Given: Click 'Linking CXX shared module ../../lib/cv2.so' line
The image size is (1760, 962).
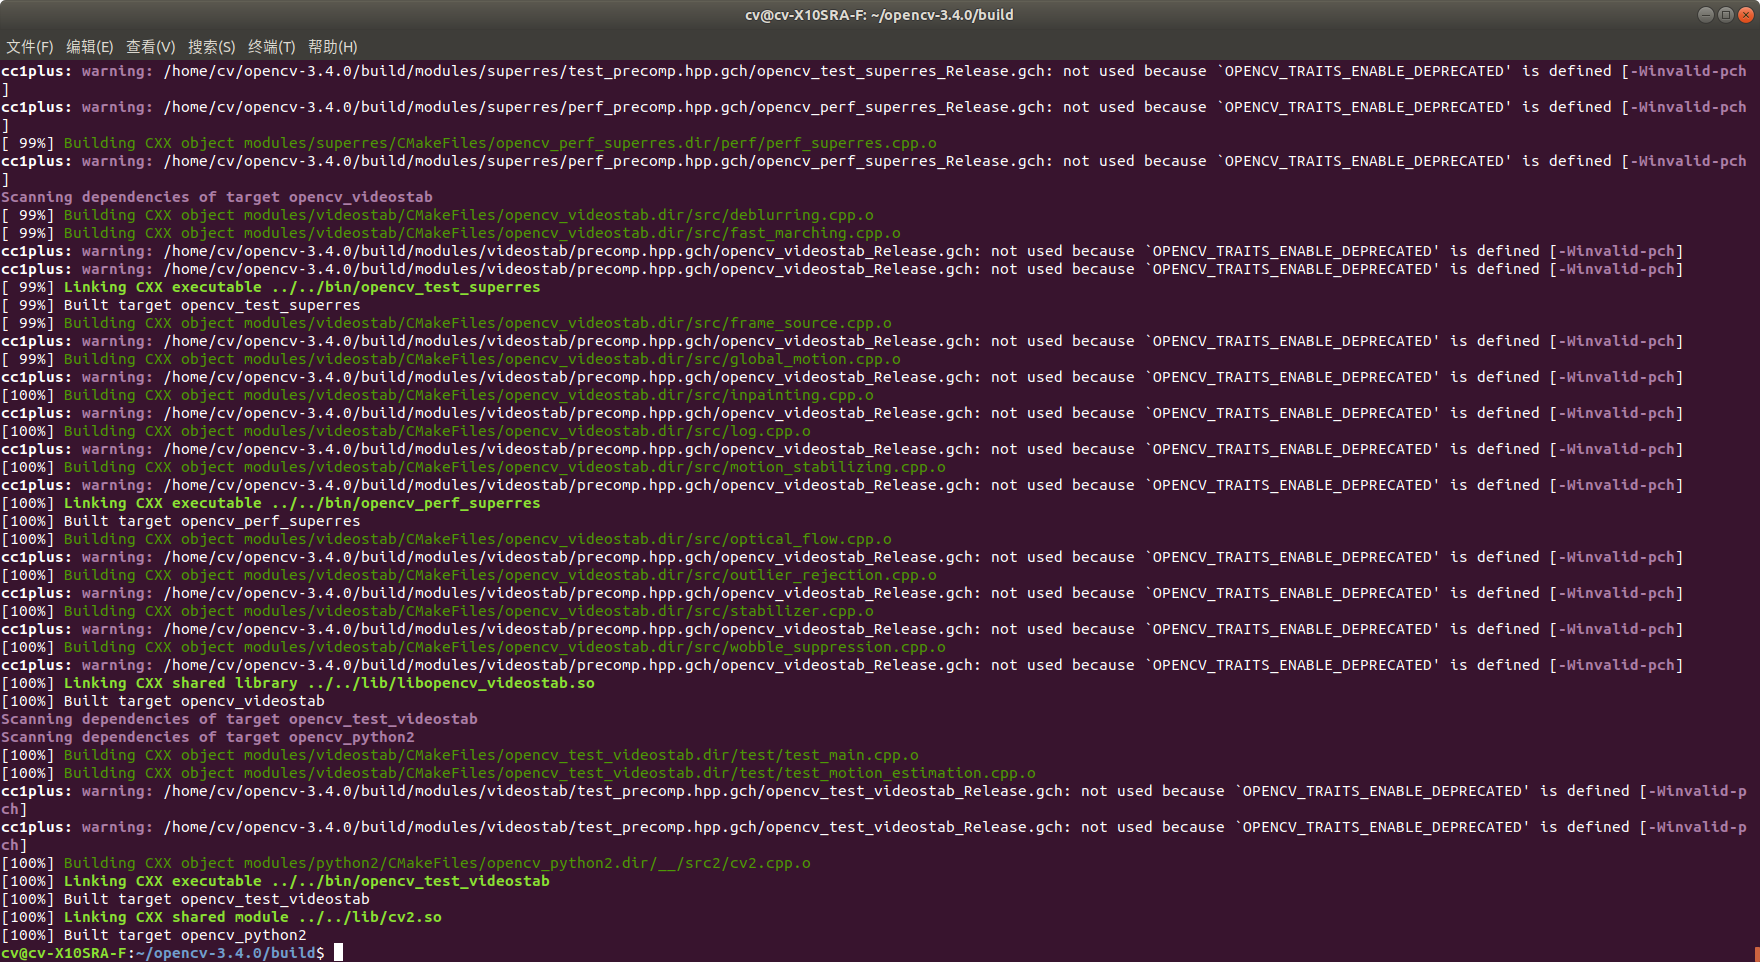Looking at the screenshot, I should (x=221, y=917).
